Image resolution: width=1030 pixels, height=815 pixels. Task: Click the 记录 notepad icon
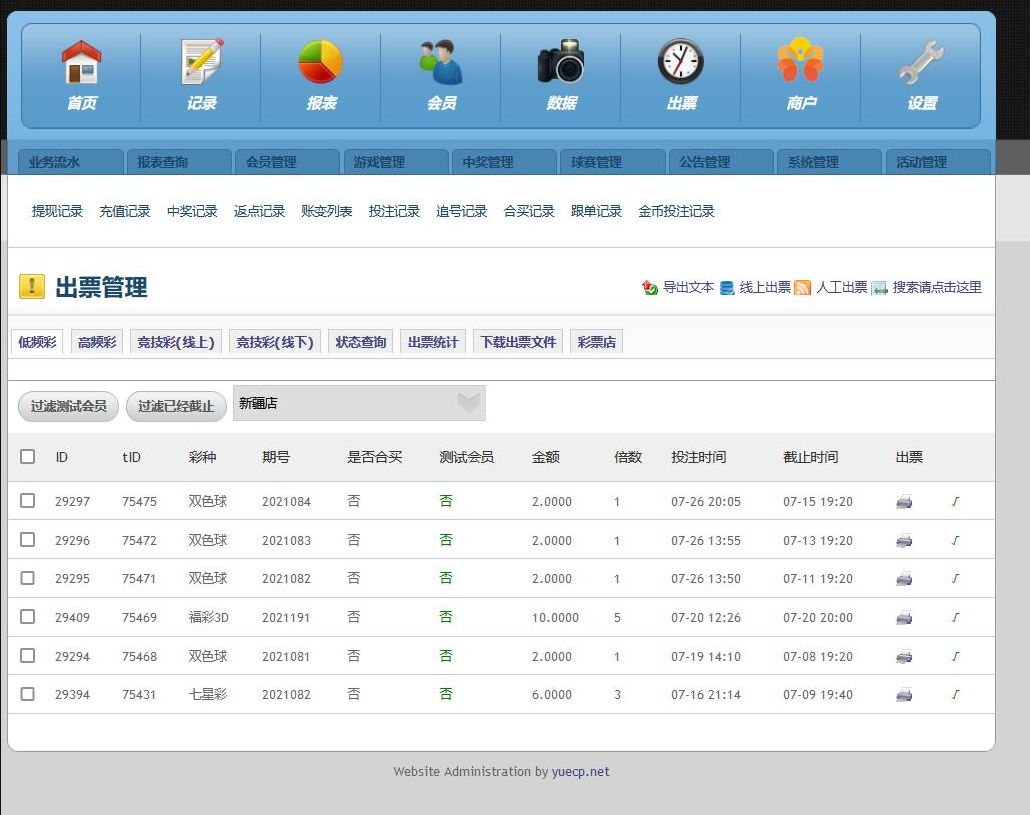click(x=202, y=62)
